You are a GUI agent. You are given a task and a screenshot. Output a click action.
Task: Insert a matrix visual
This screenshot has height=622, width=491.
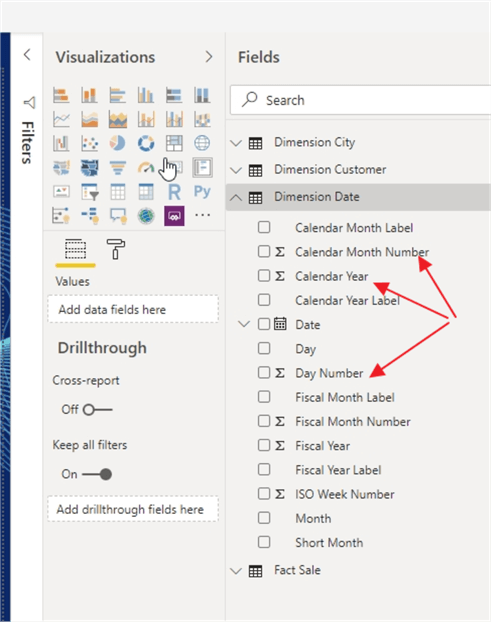click(x=146, y=192)
